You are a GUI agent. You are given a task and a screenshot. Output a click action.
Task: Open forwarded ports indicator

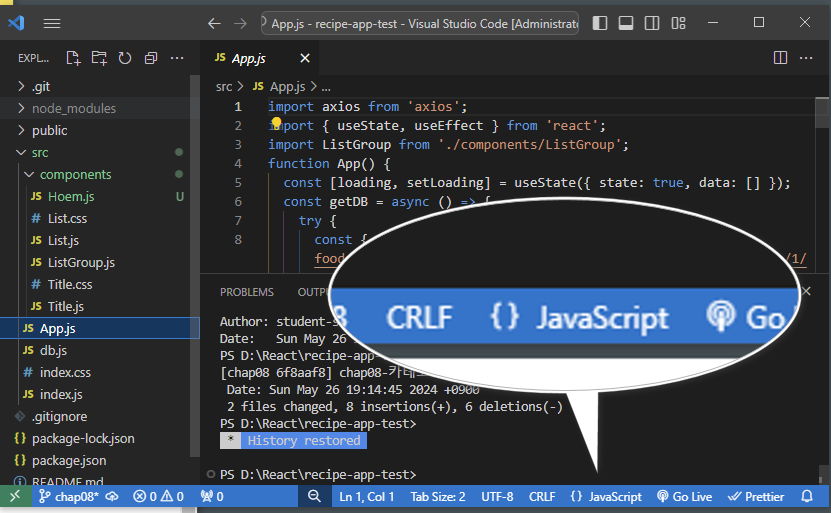(212, 497)
